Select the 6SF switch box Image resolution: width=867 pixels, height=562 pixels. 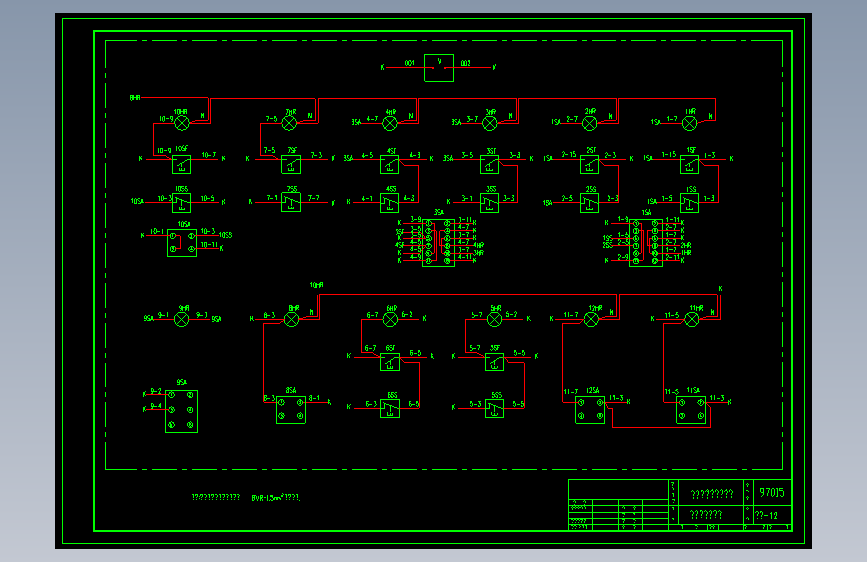click(x=390, y=362)
